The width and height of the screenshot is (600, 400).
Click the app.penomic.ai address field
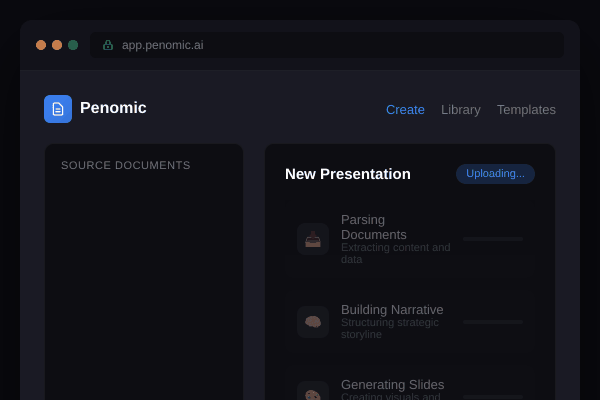tap(327, 45)
